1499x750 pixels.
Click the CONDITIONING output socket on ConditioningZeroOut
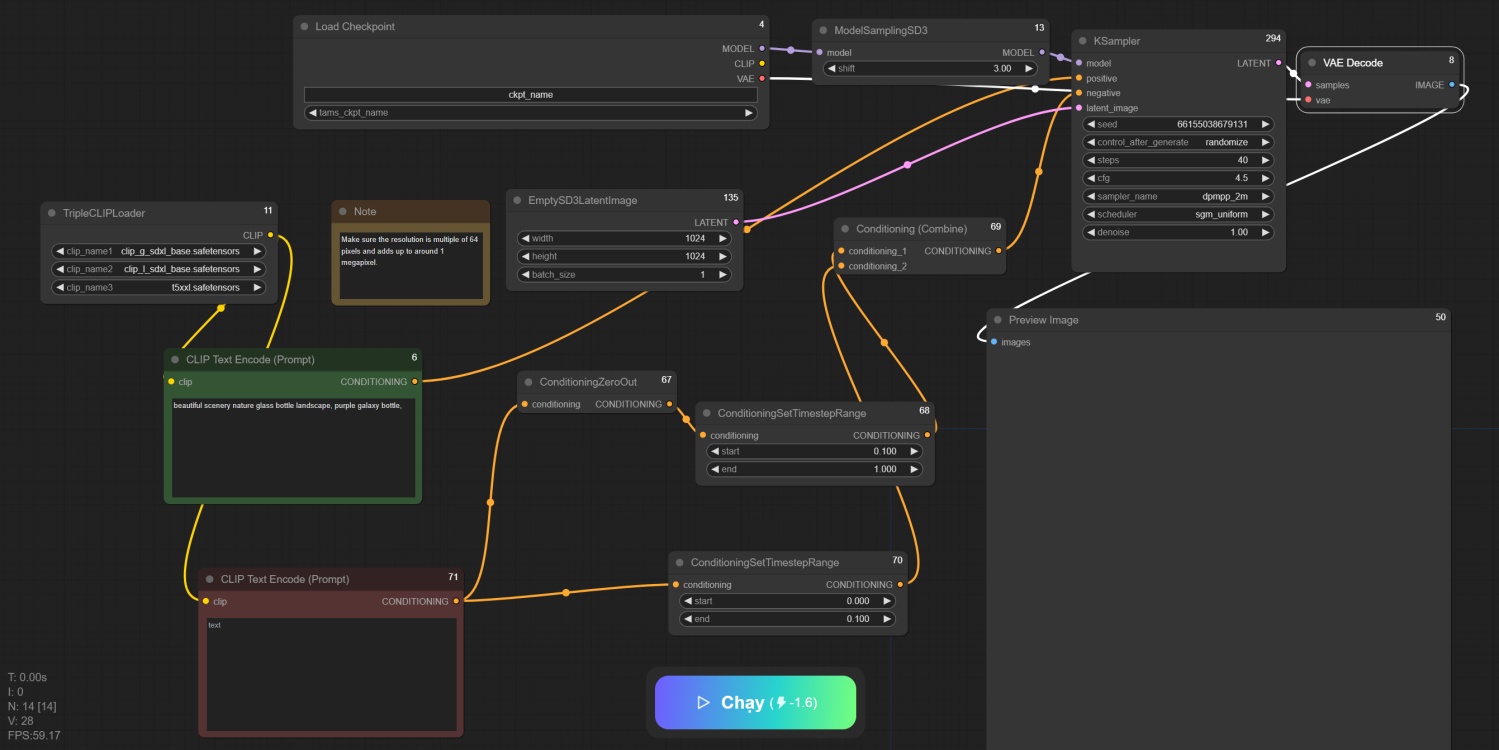click(x=670, y=404)
